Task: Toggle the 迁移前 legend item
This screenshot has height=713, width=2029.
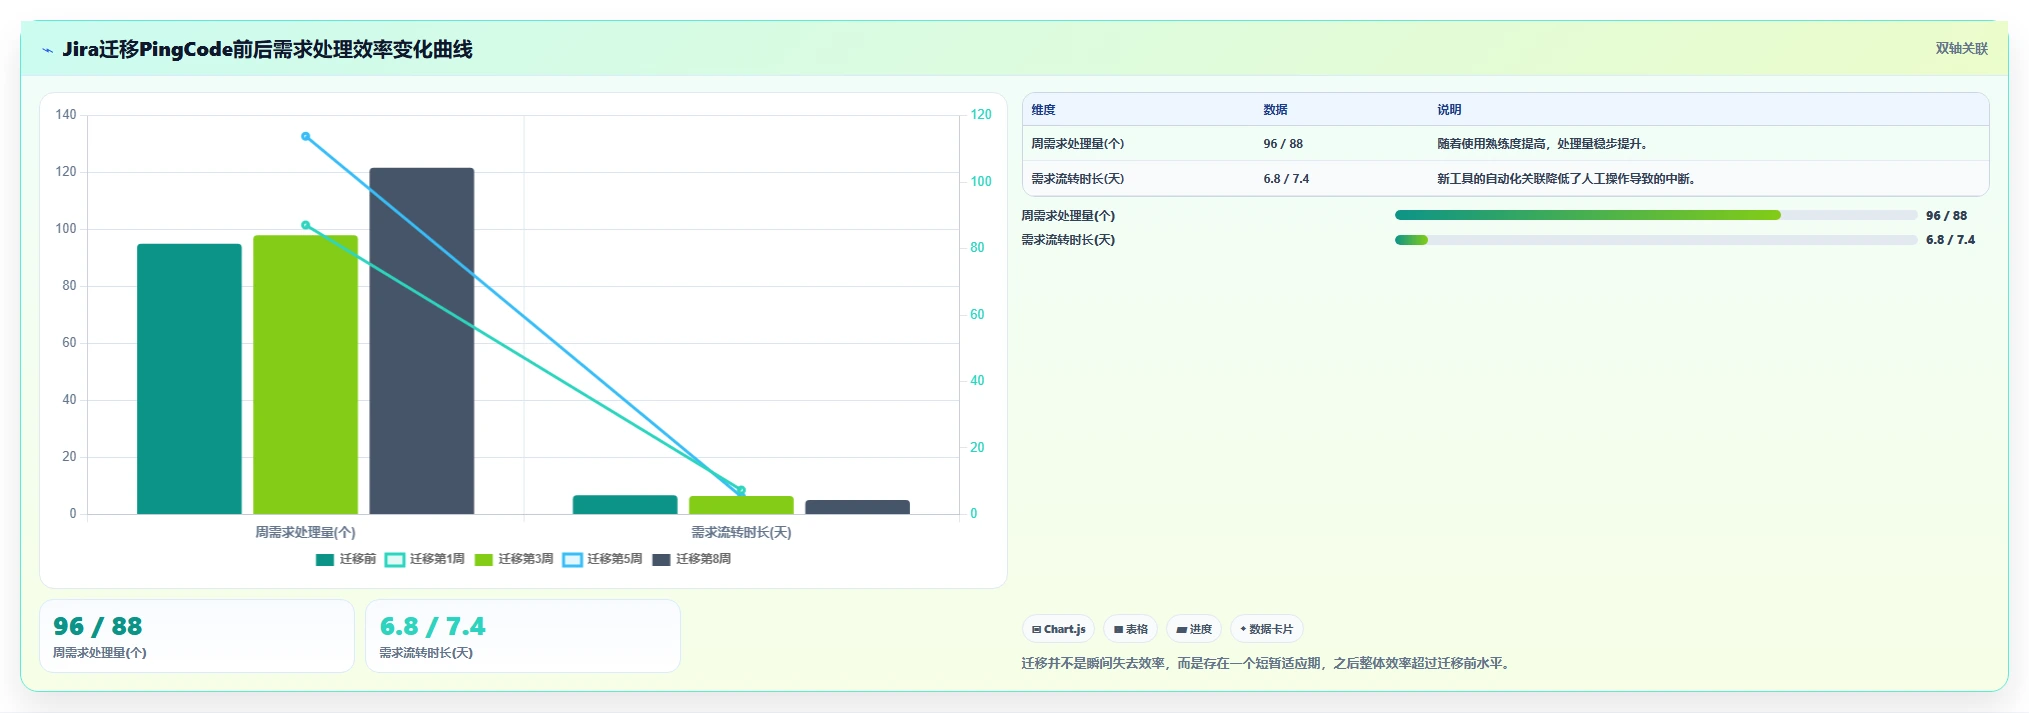Action: pos(346,559)
